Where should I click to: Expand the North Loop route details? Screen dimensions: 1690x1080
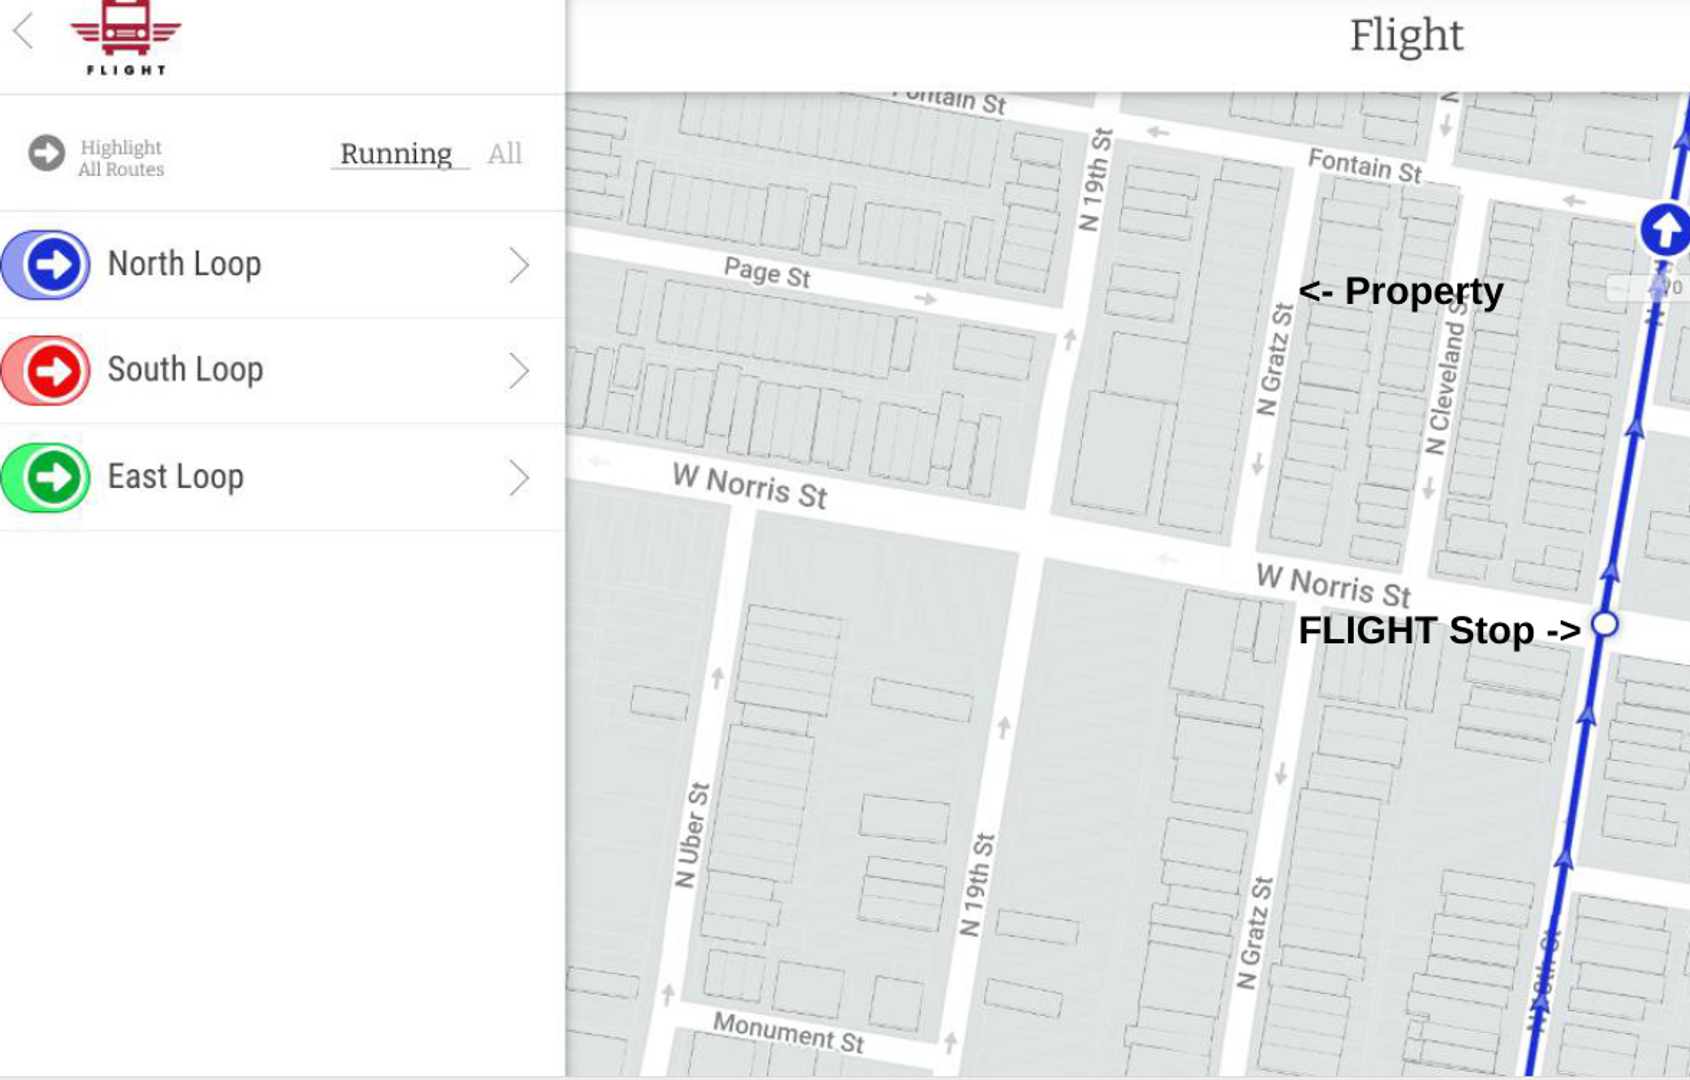(x=518, y=265)
